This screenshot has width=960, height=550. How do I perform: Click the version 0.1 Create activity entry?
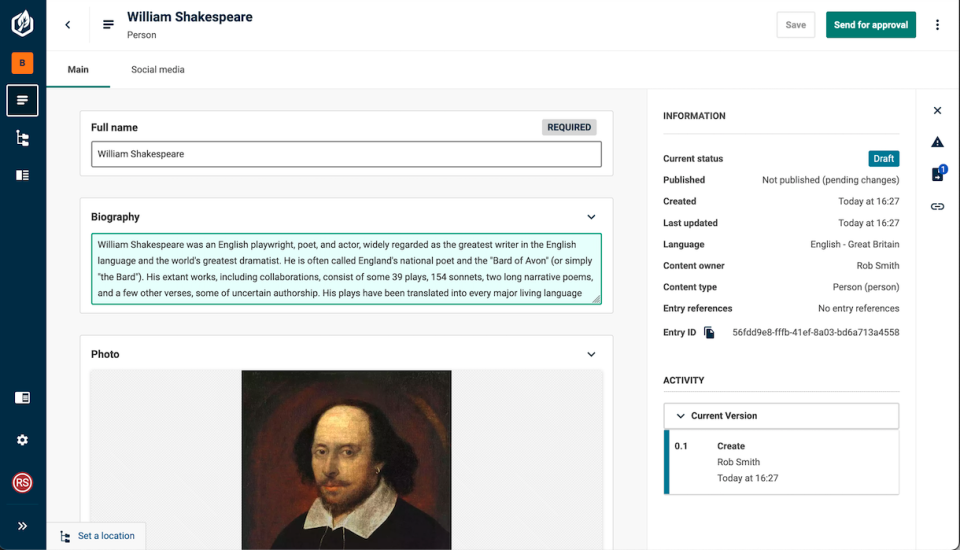pos(781,462)
